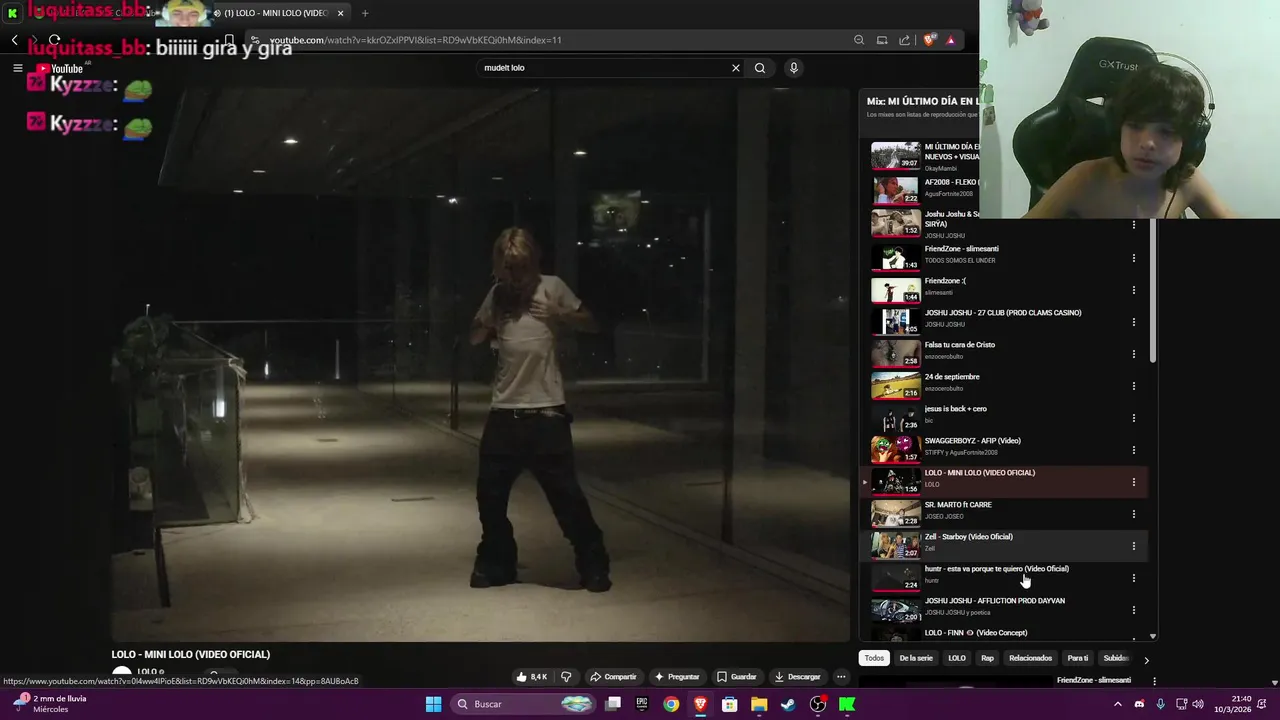
Task: Select the De la serie chip
Action: pyautogui.click(x=916, y=658)
